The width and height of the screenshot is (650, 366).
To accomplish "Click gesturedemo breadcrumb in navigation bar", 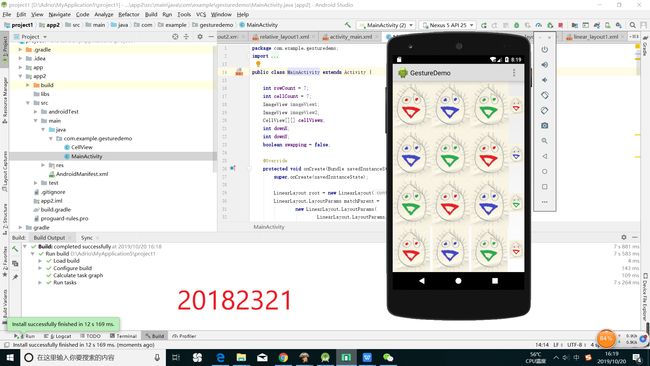I will pyautogui.click(x=213, y=25).
